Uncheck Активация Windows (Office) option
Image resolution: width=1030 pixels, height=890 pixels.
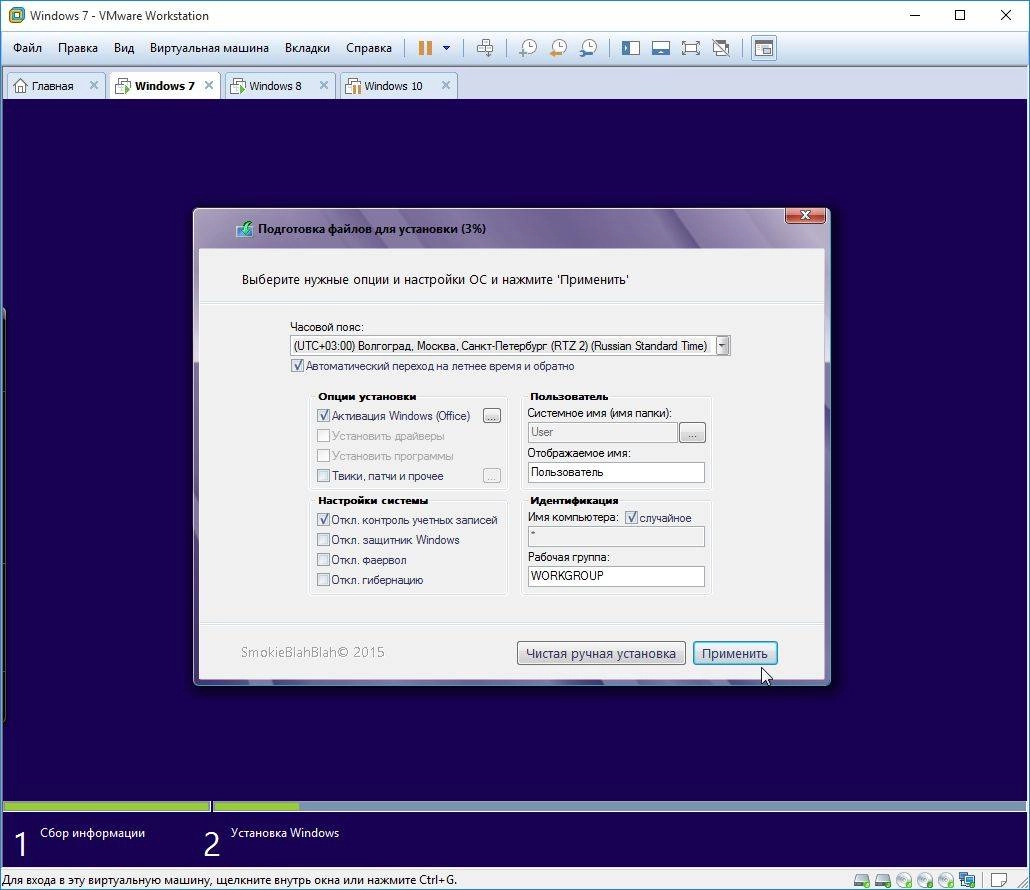323,416
